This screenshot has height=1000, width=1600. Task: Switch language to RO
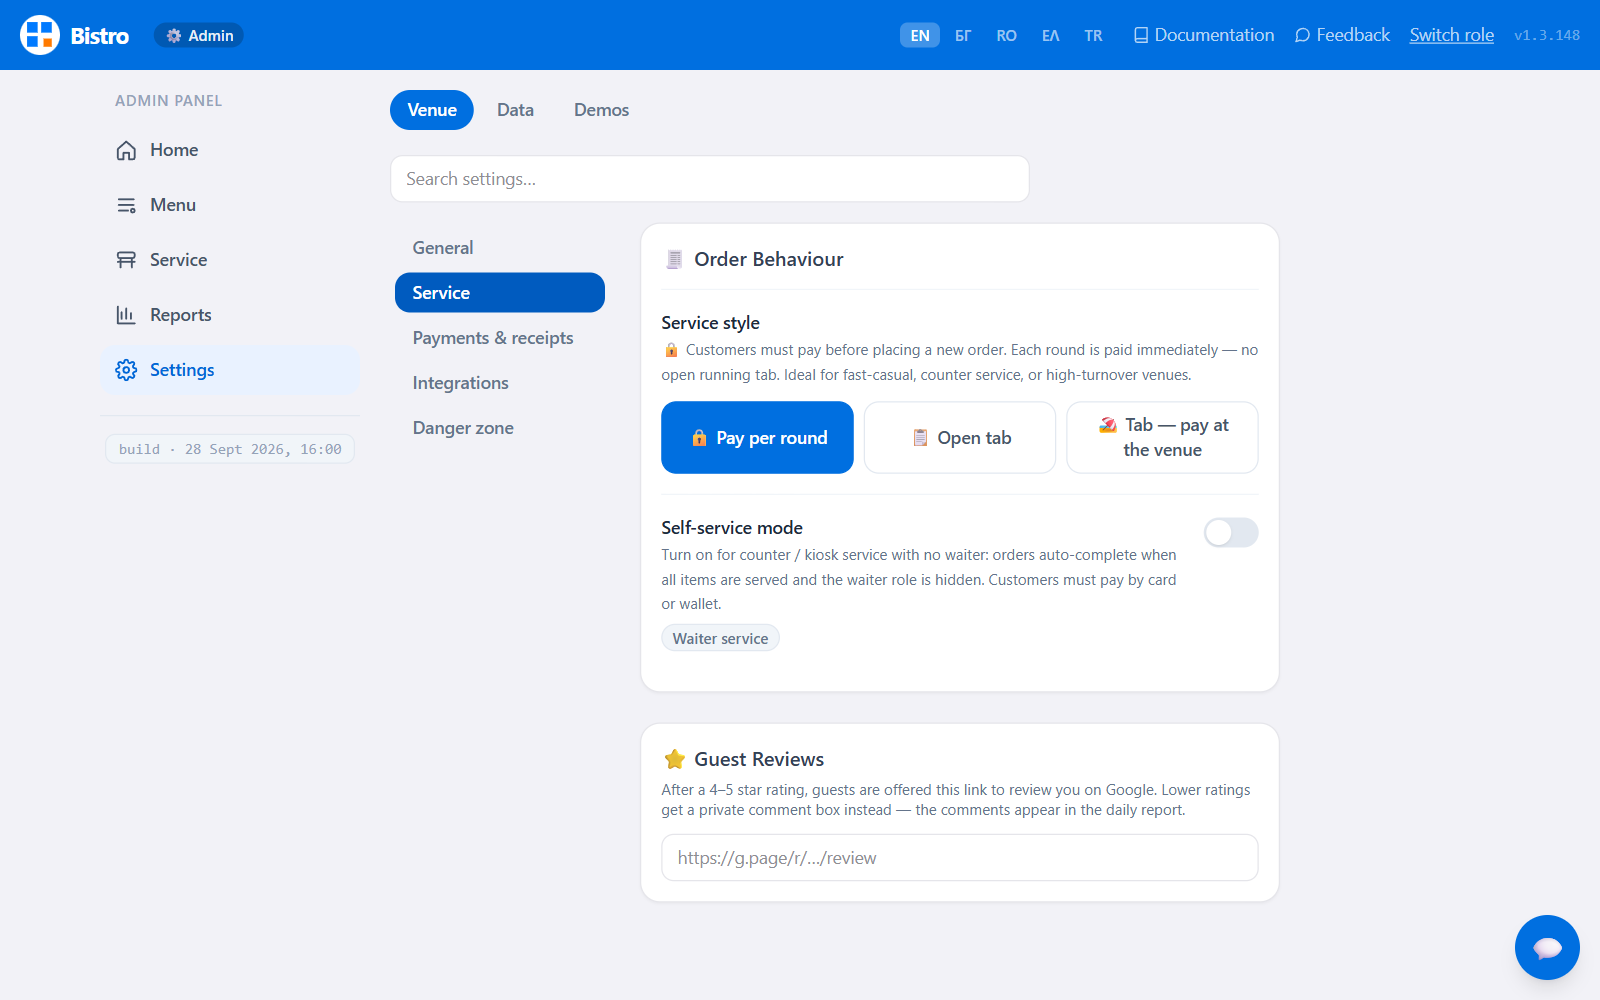(x=1006, y=35)
